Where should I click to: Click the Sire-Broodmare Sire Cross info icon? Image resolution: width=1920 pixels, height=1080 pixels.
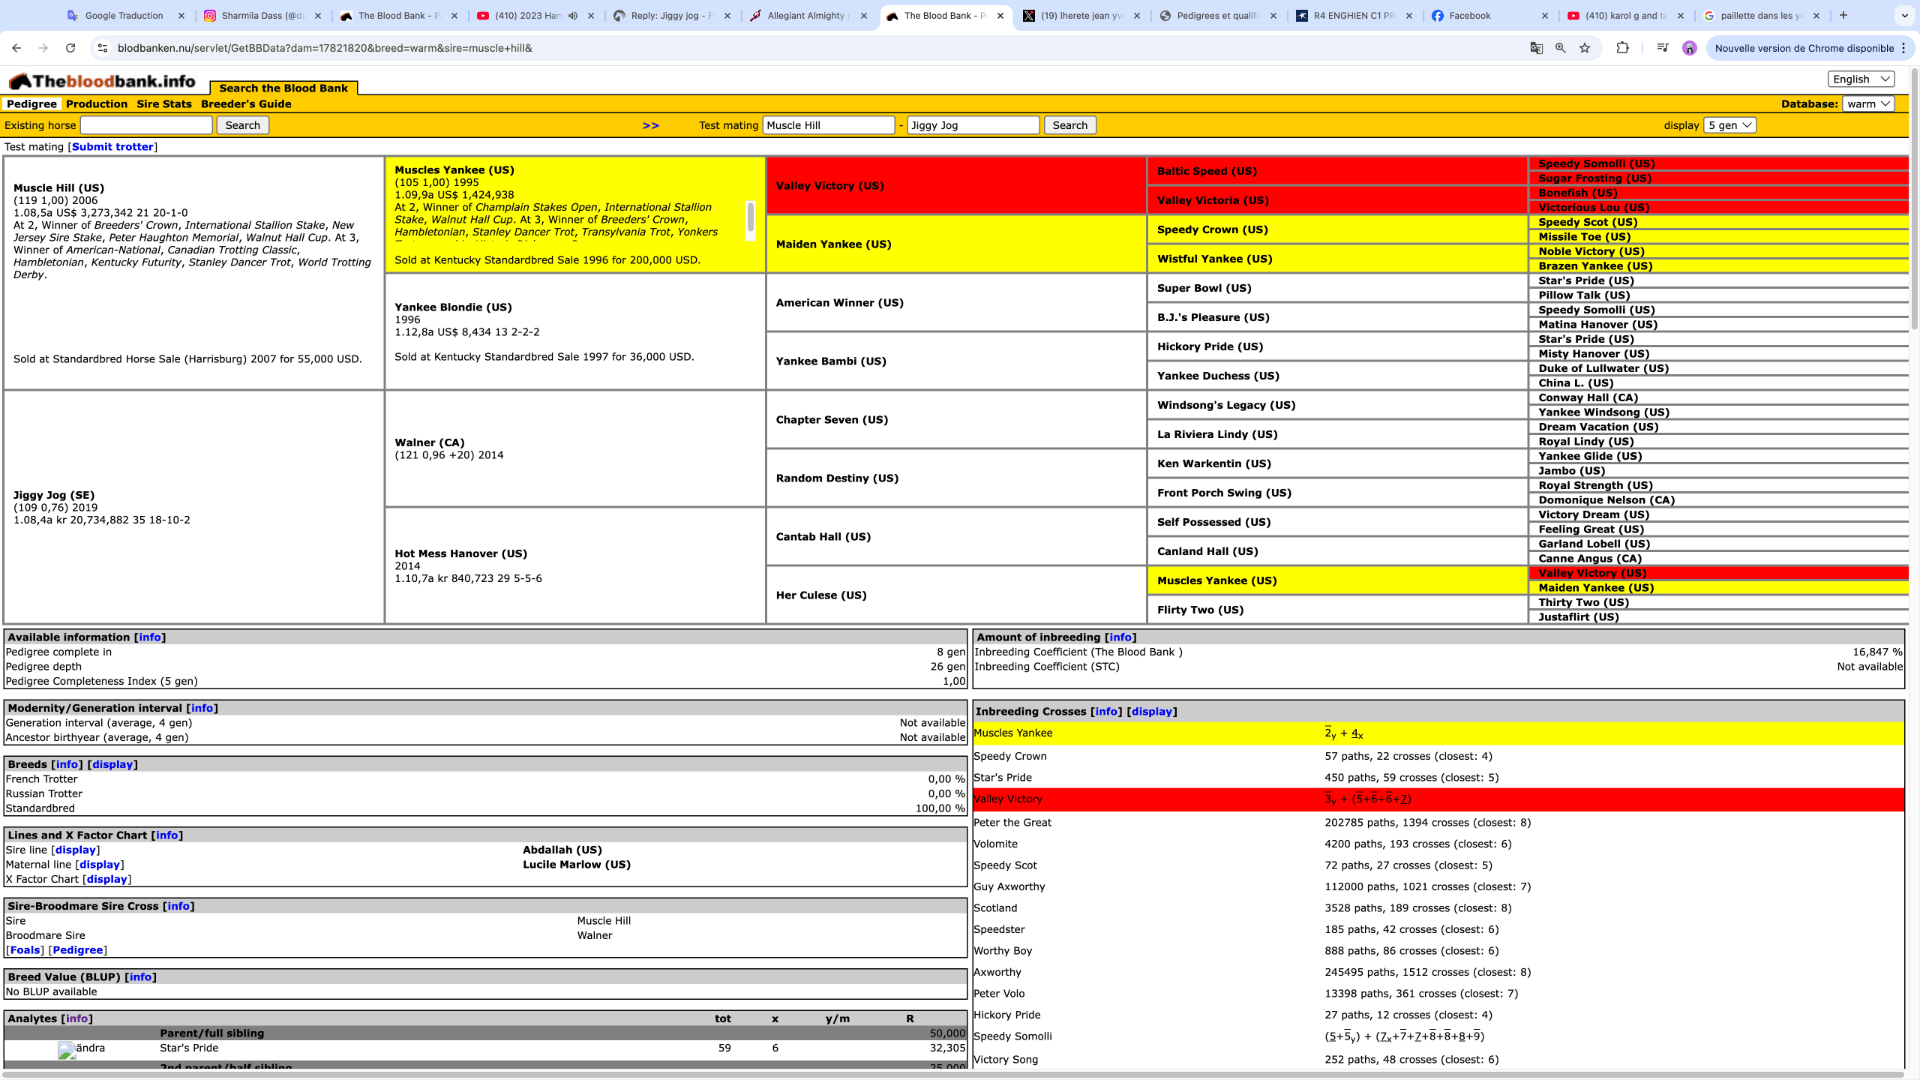point(178,906)
